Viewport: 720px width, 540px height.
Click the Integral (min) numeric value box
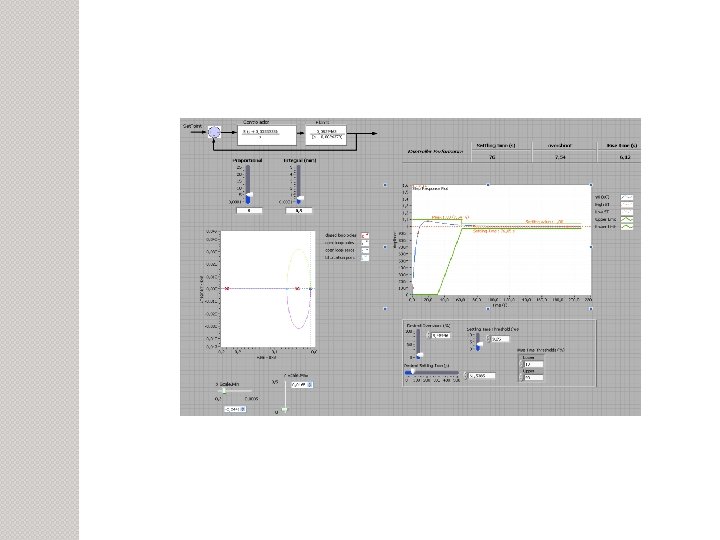point(298,210)
